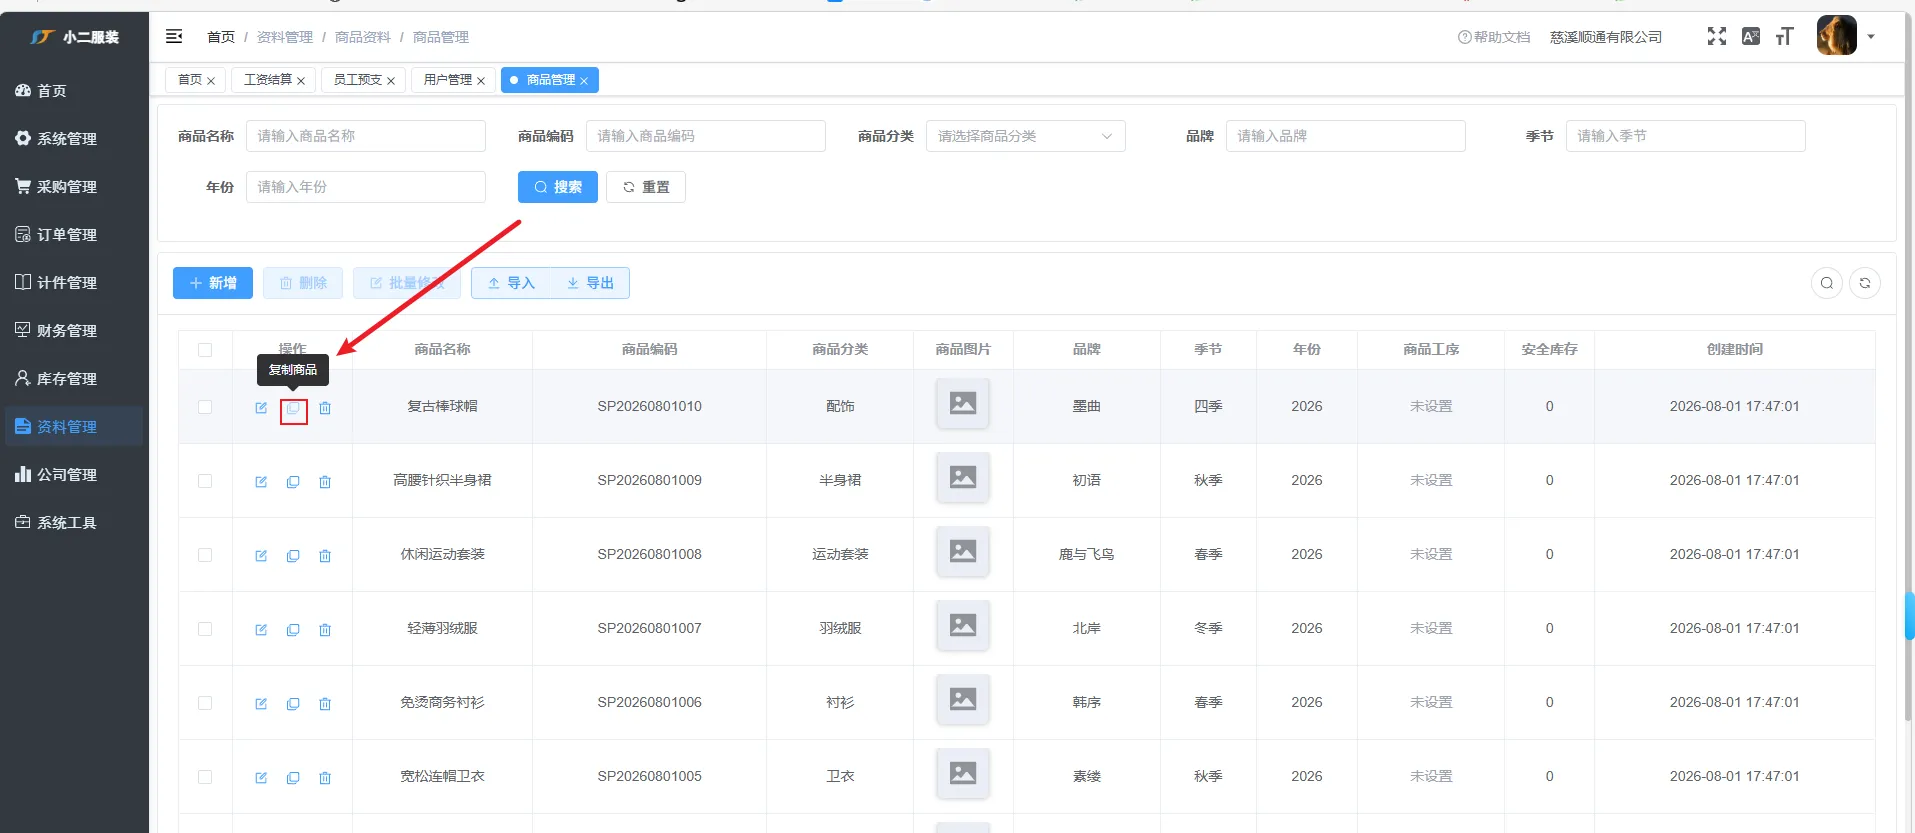Edit the 高腰针织半身裙 product
The height and width of the screenshot is (833, 1915).
coord(261,482)
